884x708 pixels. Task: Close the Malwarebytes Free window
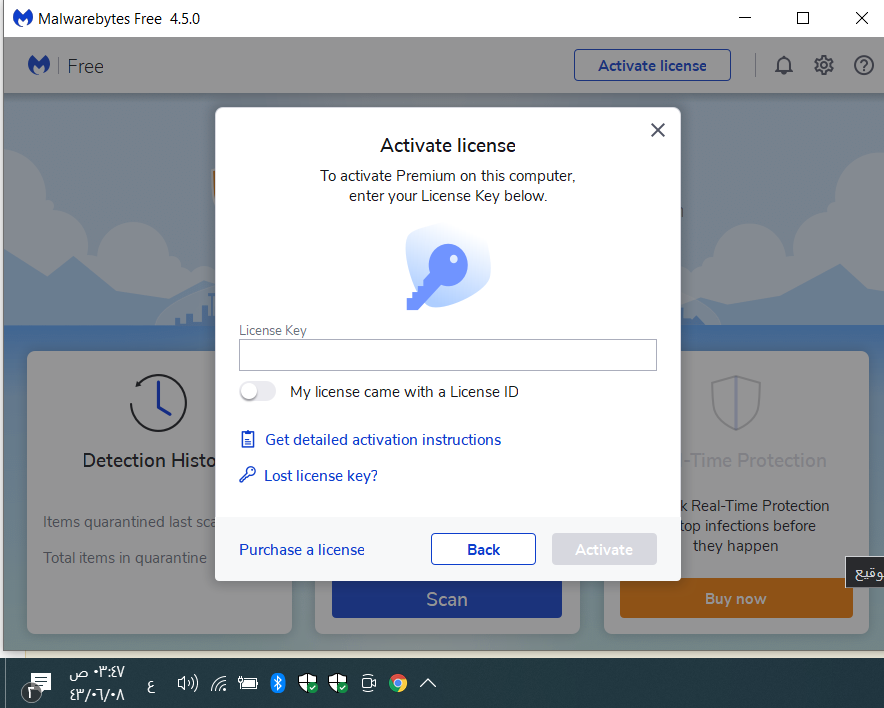click(x=861, y=18)
